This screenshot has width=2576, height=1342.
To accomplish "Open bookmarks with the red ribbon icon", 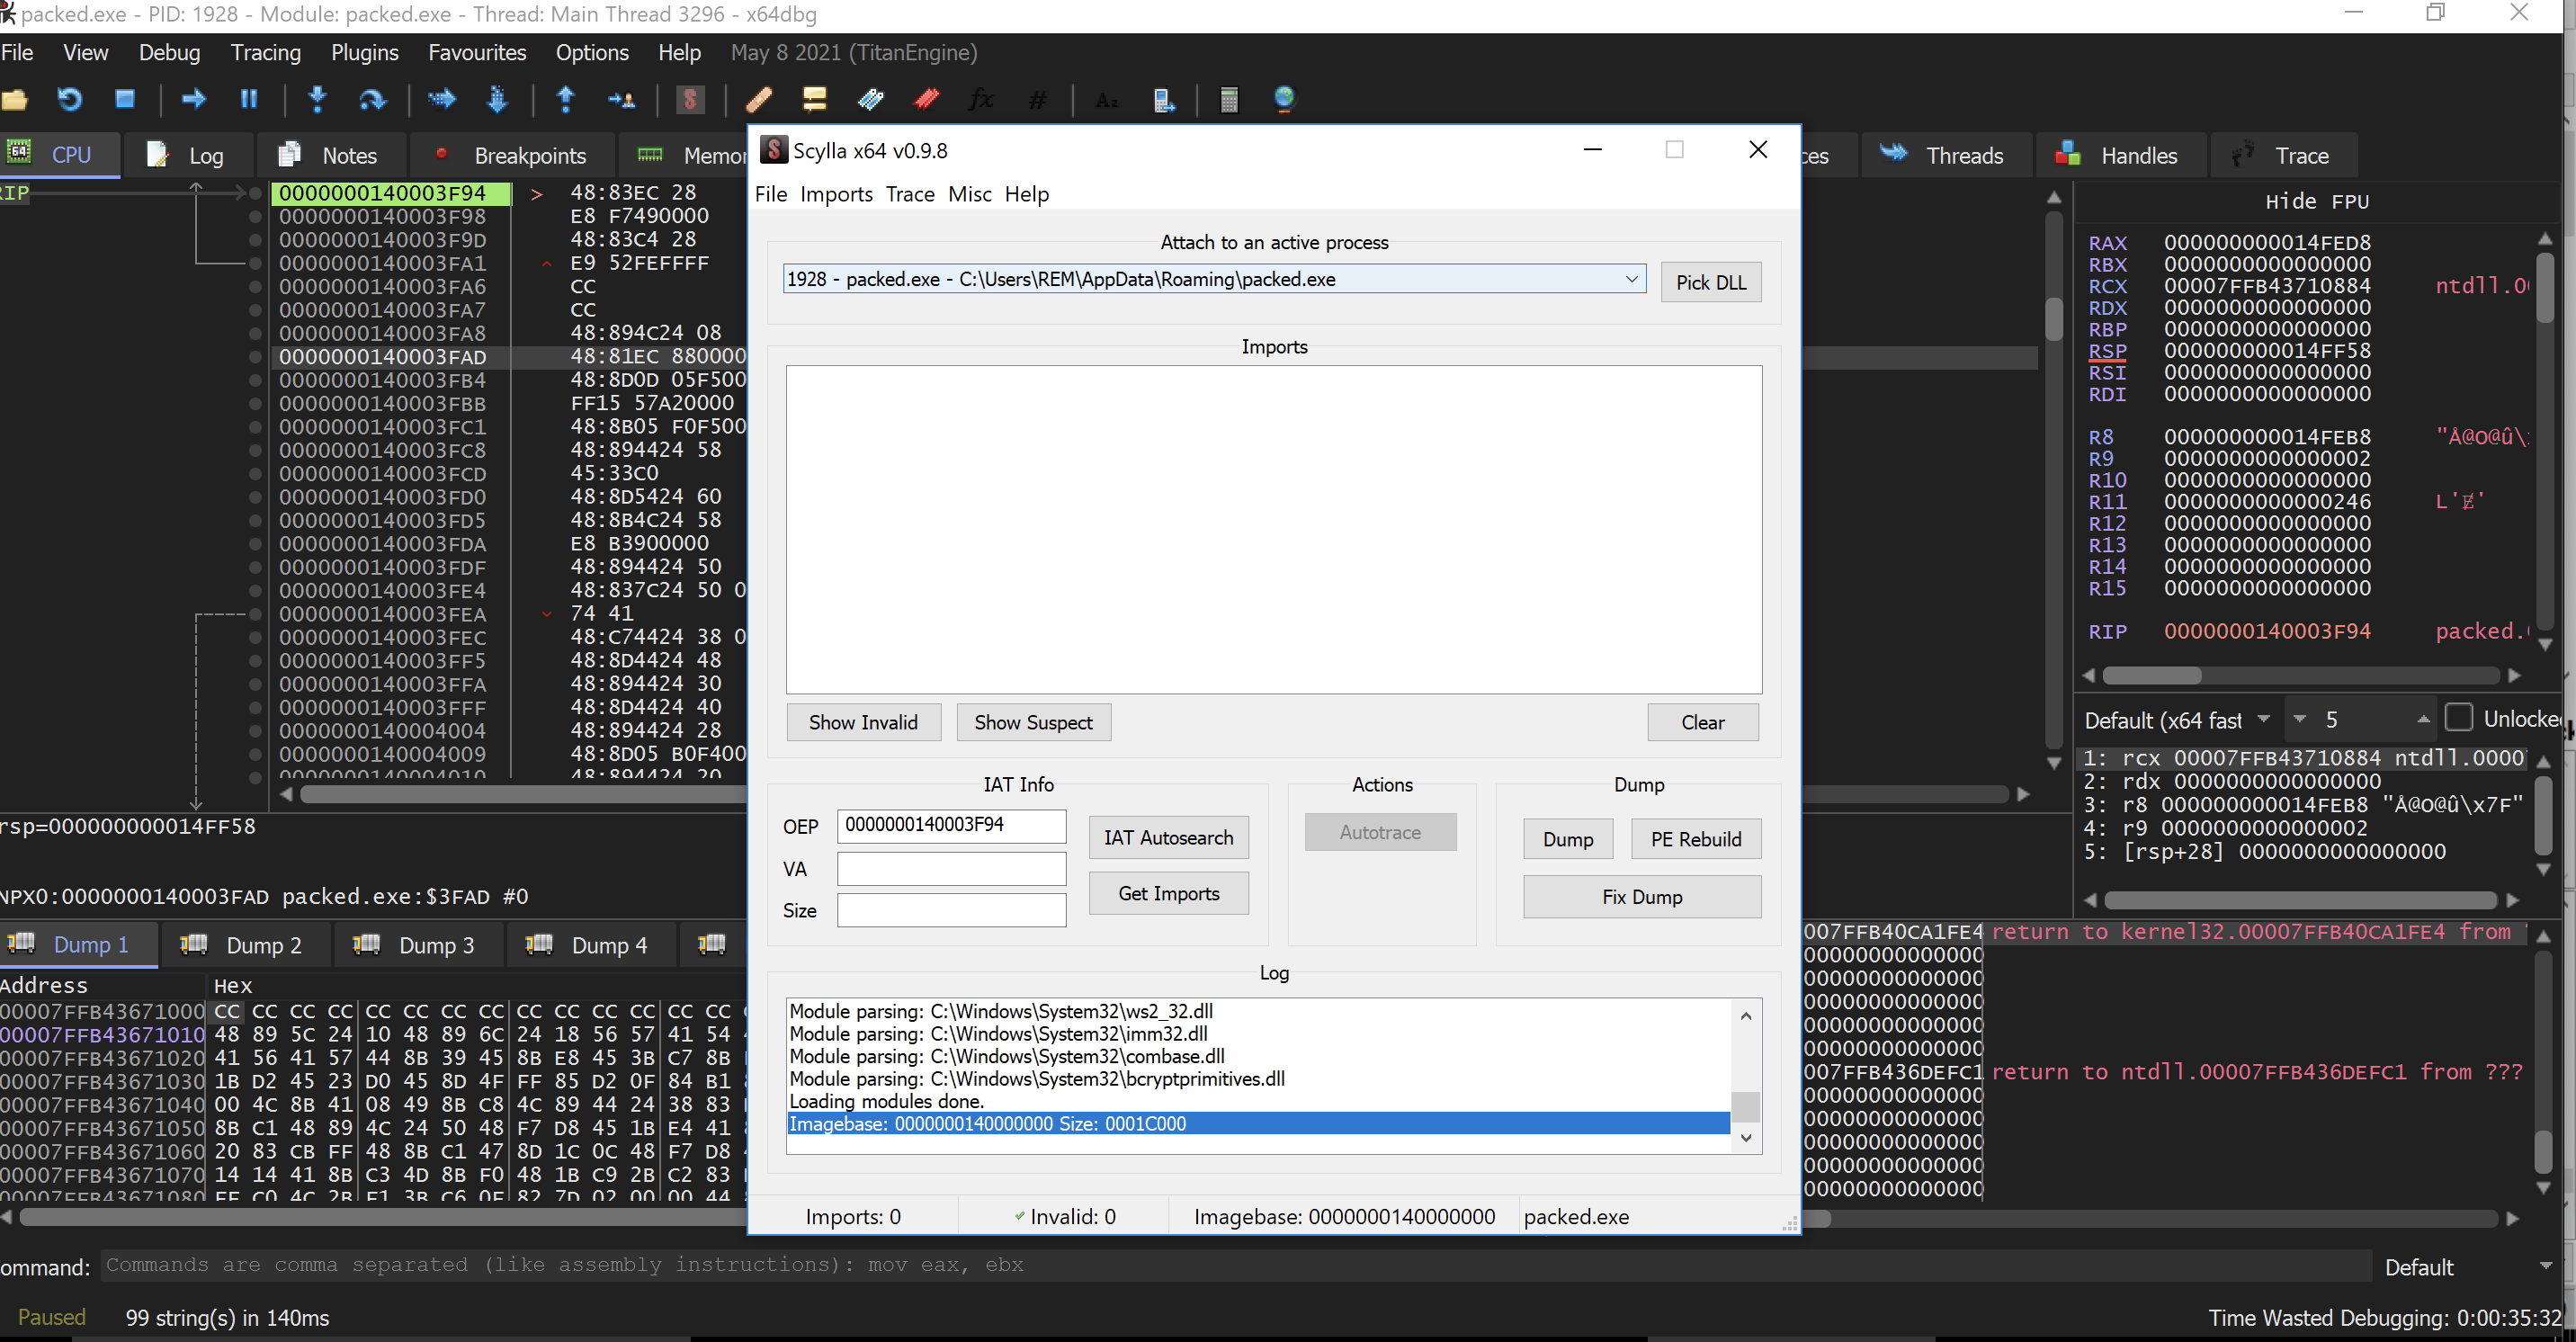I will [x=926, y=99].
